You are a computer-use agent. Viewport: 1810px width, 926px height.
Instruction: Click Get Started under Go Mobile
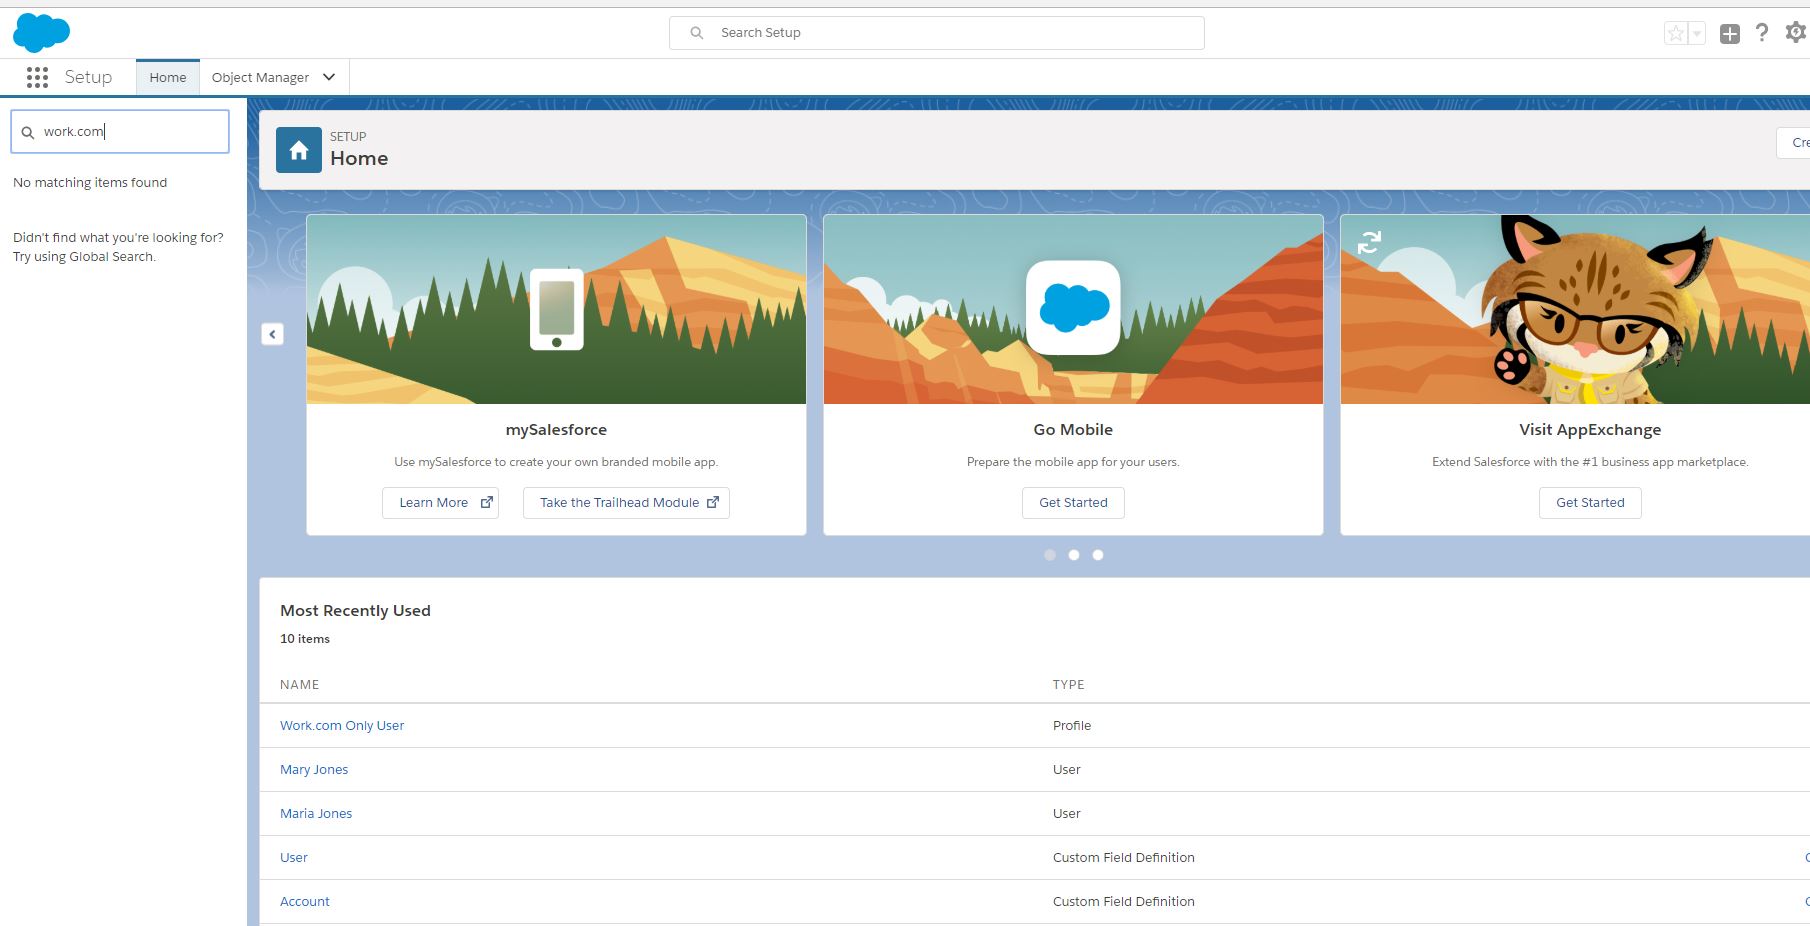point(1073,503)
